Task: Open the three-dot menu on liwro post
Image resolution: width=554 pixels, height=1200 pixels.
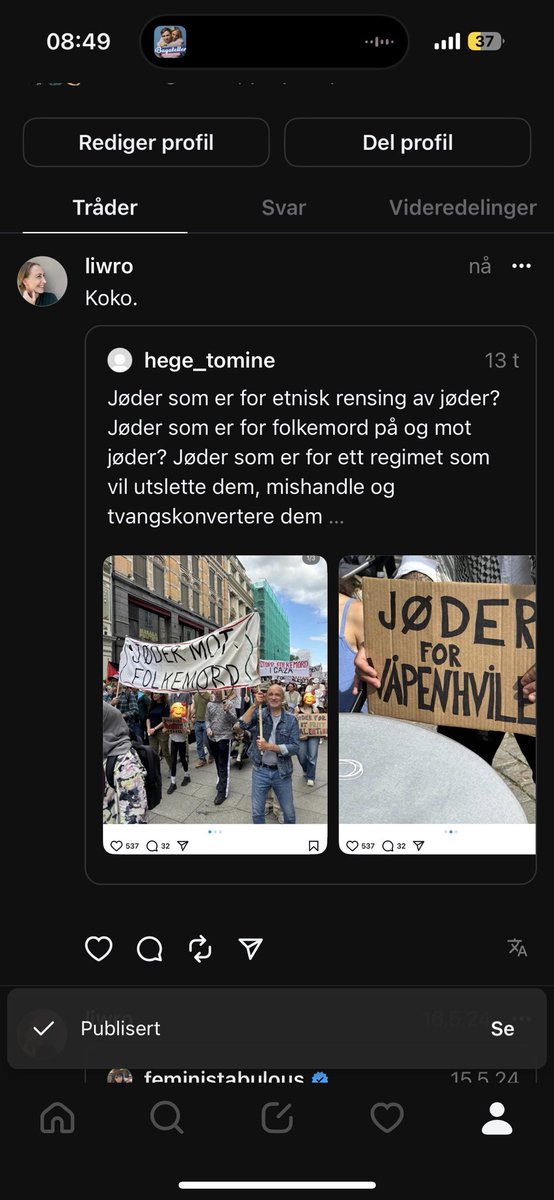Action: coord(521,266)
